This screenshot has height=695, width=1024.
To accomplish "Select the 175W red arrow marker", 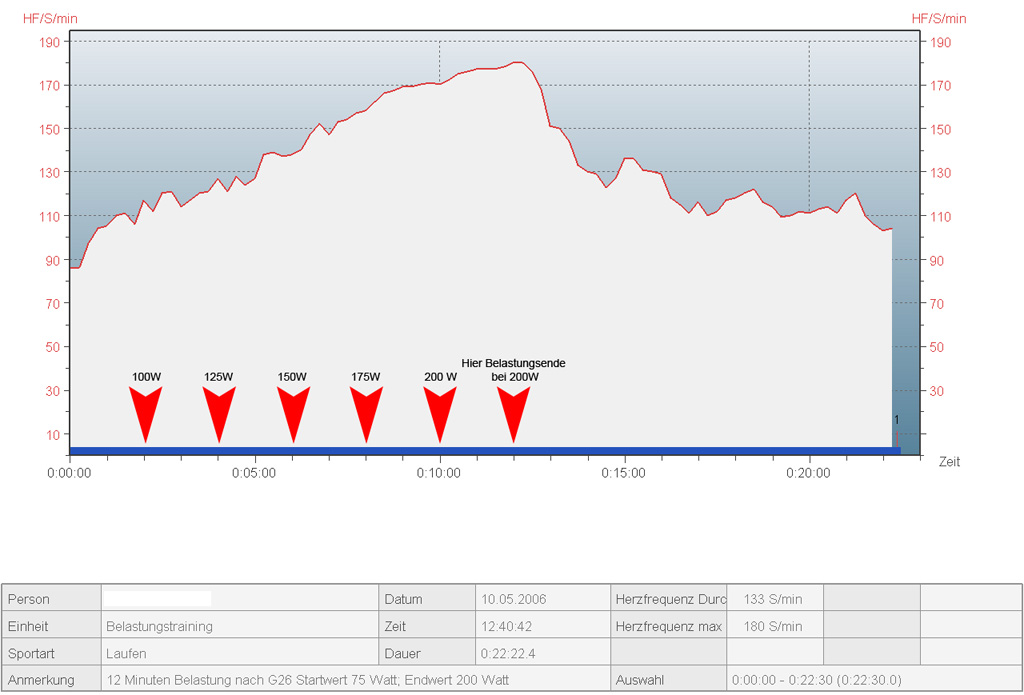I will coord(366,410).
